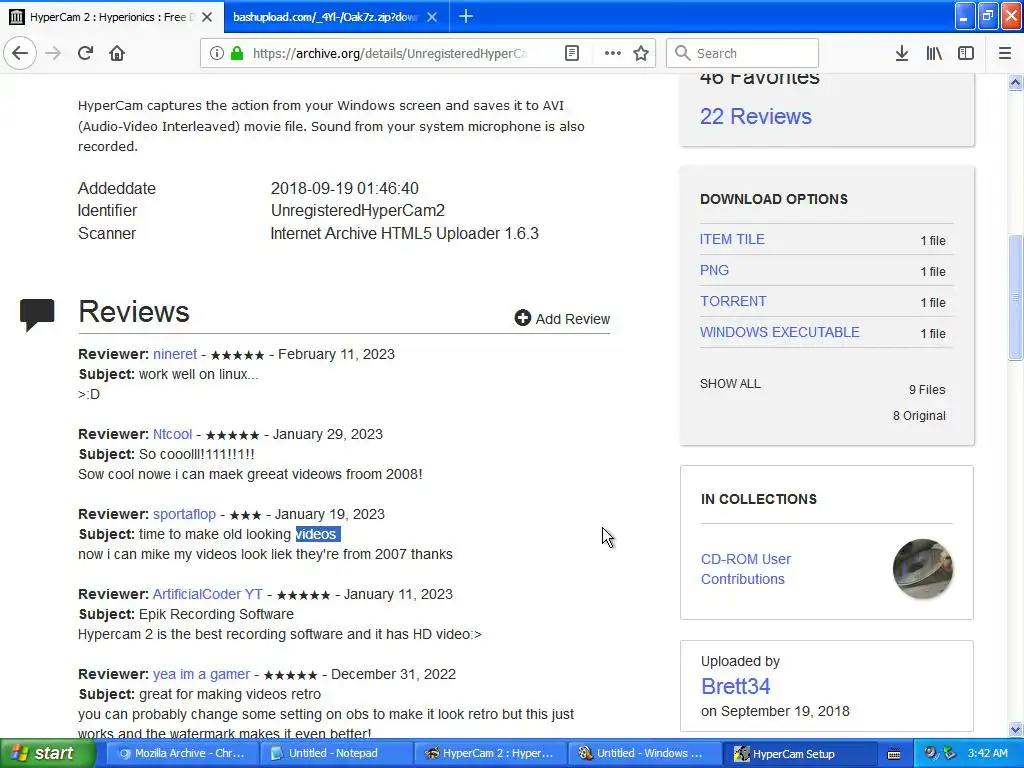Reload the current page

(86, 53)
